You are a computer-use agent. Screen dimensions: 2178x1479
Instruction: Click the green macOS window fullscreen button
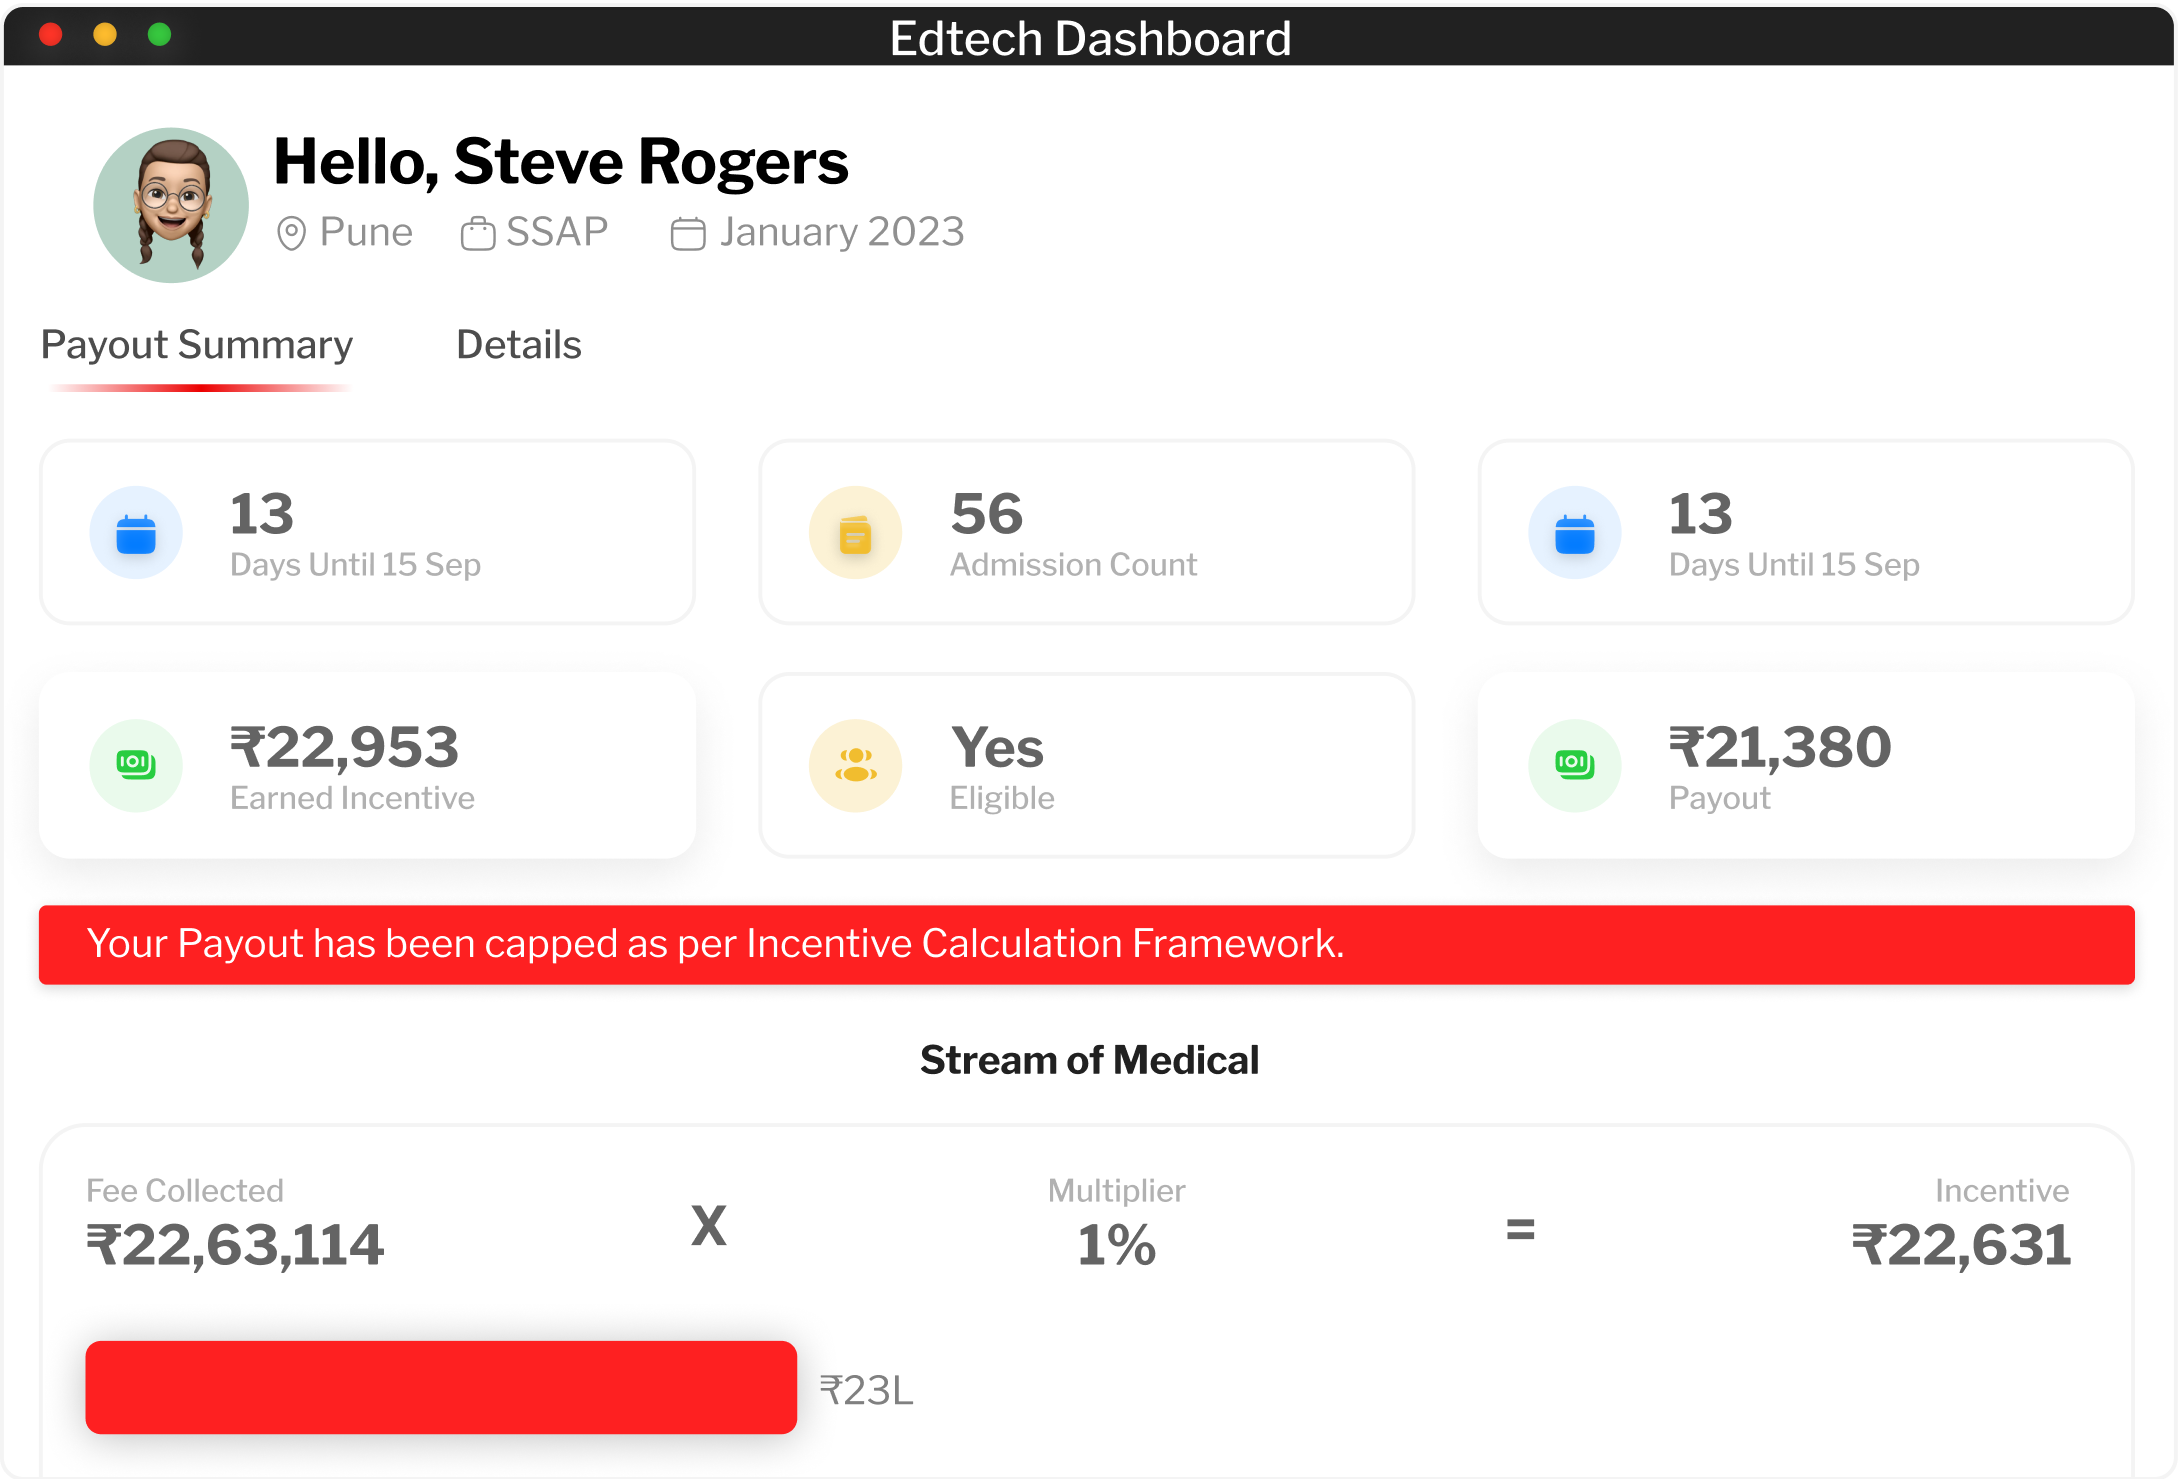pos(159,35)
